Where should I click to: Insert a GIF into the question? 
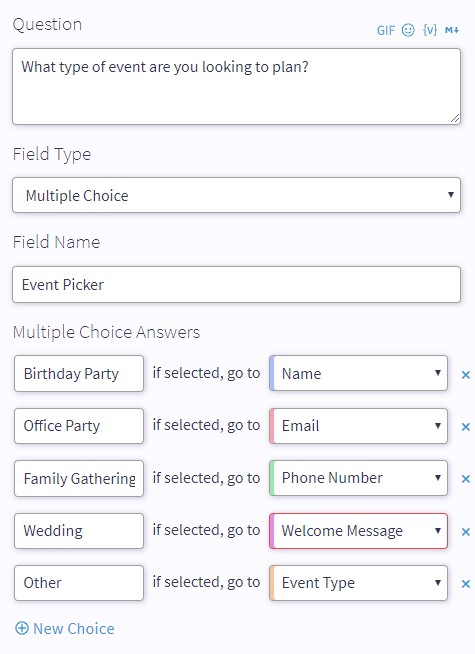pyautogui.click(x=385, y=30)
